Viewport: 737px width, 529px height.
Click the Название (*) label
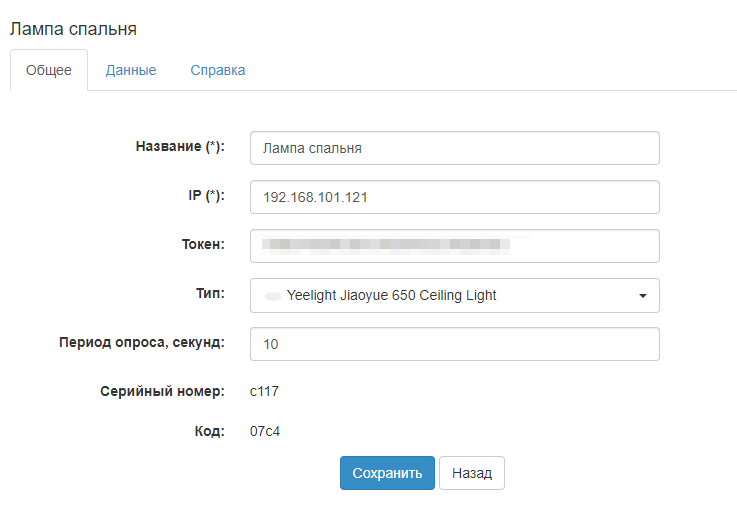coord(180,147)
